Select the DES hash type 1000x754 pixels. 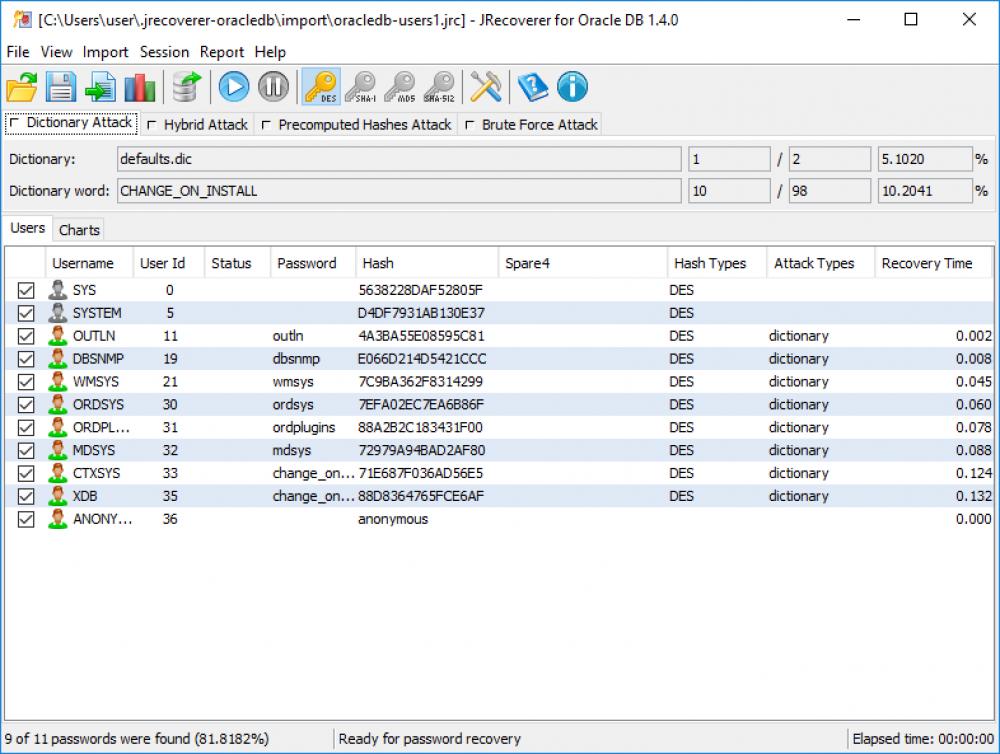pyautogui.click(x=321, y=87)
